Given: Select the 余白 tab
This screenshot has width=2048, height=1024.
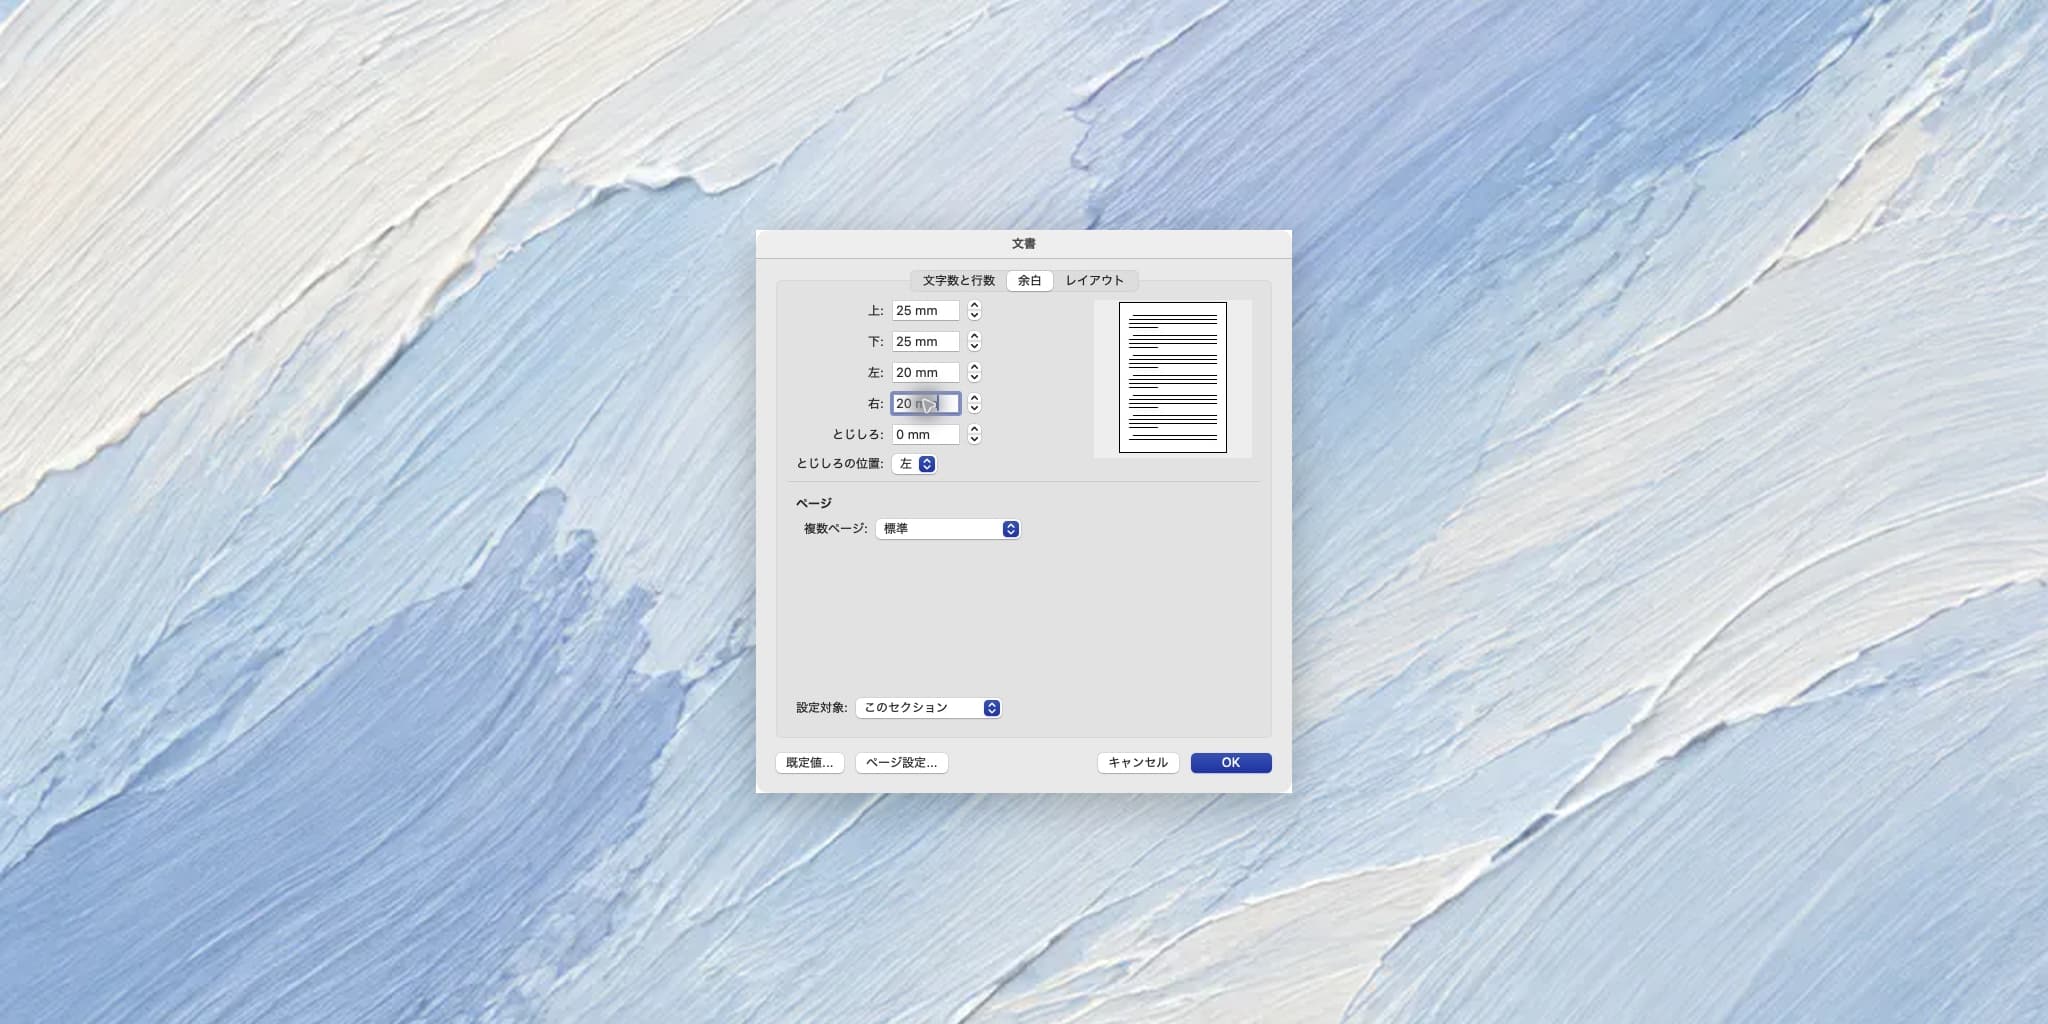Looking at the screenshot, I should 1030,280.
